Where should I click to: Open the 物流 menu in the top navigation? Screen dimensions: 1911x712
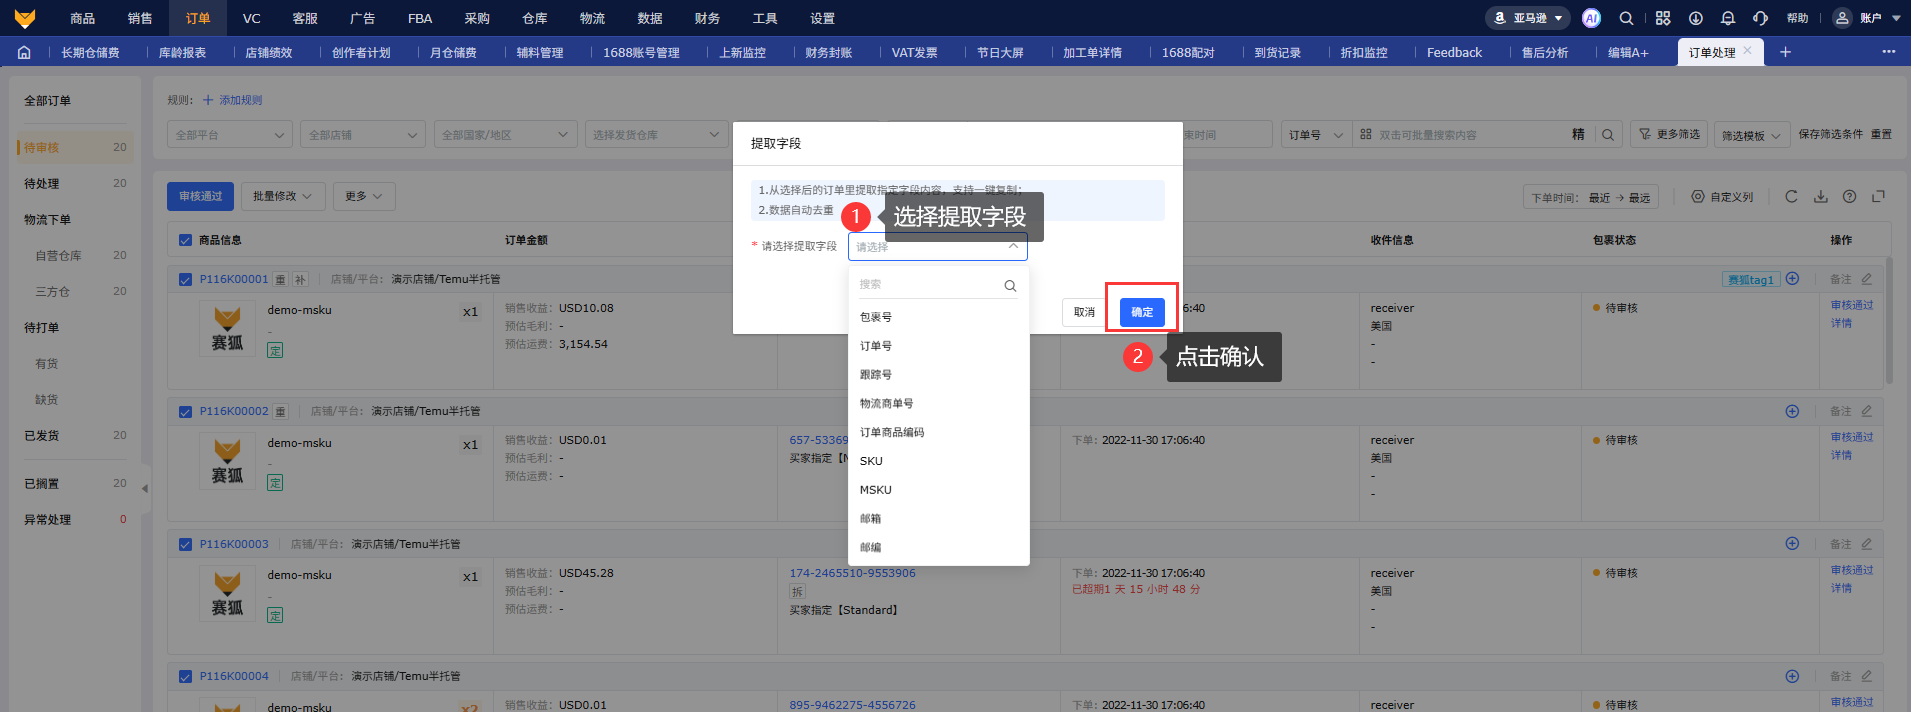[x=592, y=18]
